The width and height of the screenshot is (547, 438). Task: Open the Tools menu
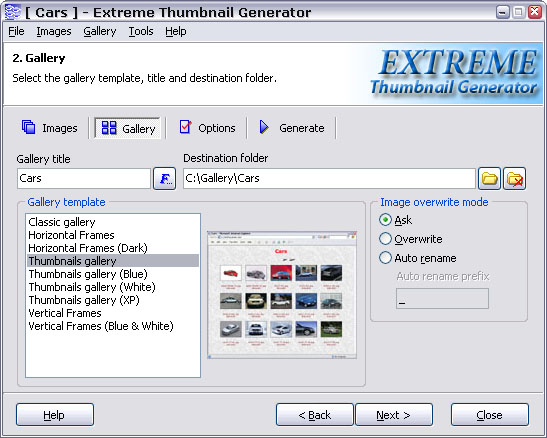[x=141, y=31]
